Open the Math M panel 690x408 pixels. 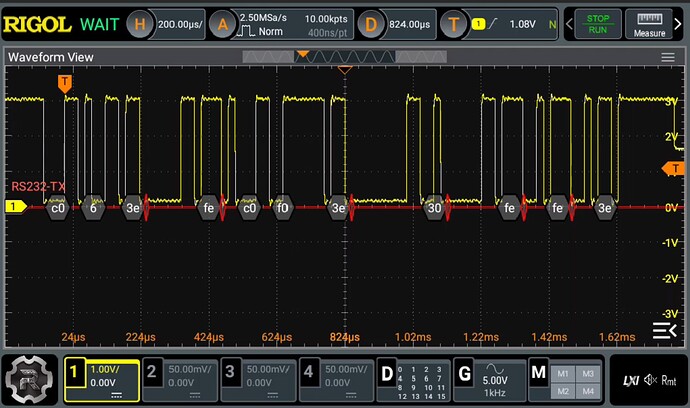565,380
